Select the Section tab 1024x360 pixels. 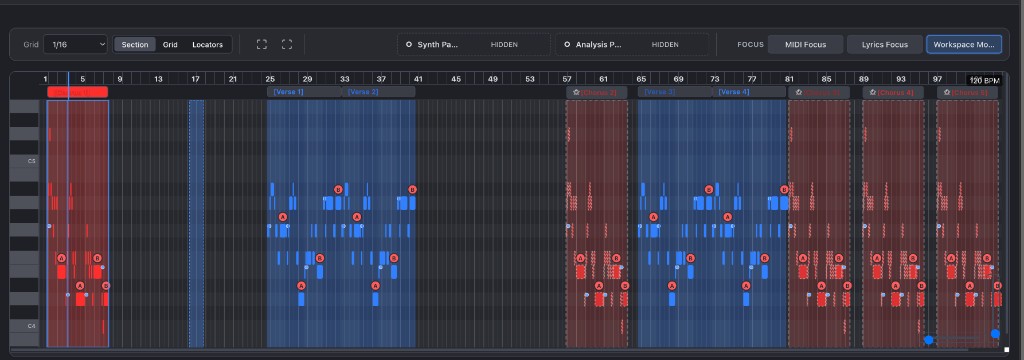(135, 44)
